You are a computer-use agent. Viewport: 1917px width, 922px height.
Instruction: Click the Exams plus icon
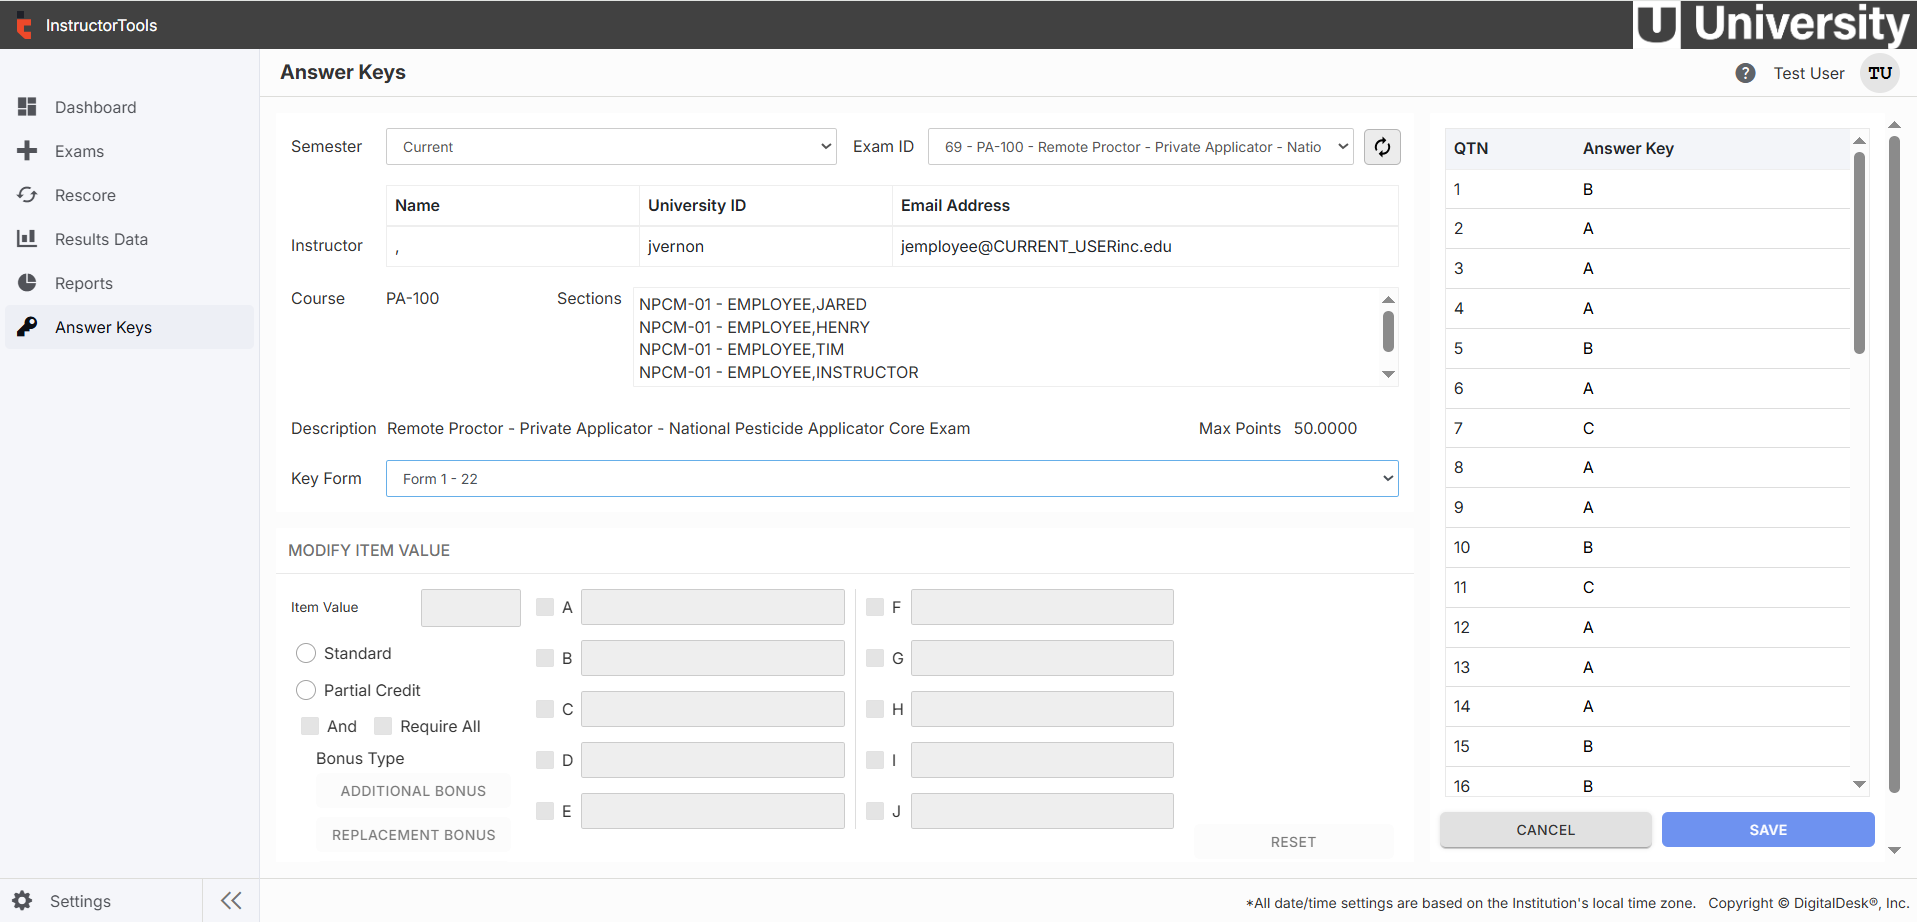[x=27, y=151]
